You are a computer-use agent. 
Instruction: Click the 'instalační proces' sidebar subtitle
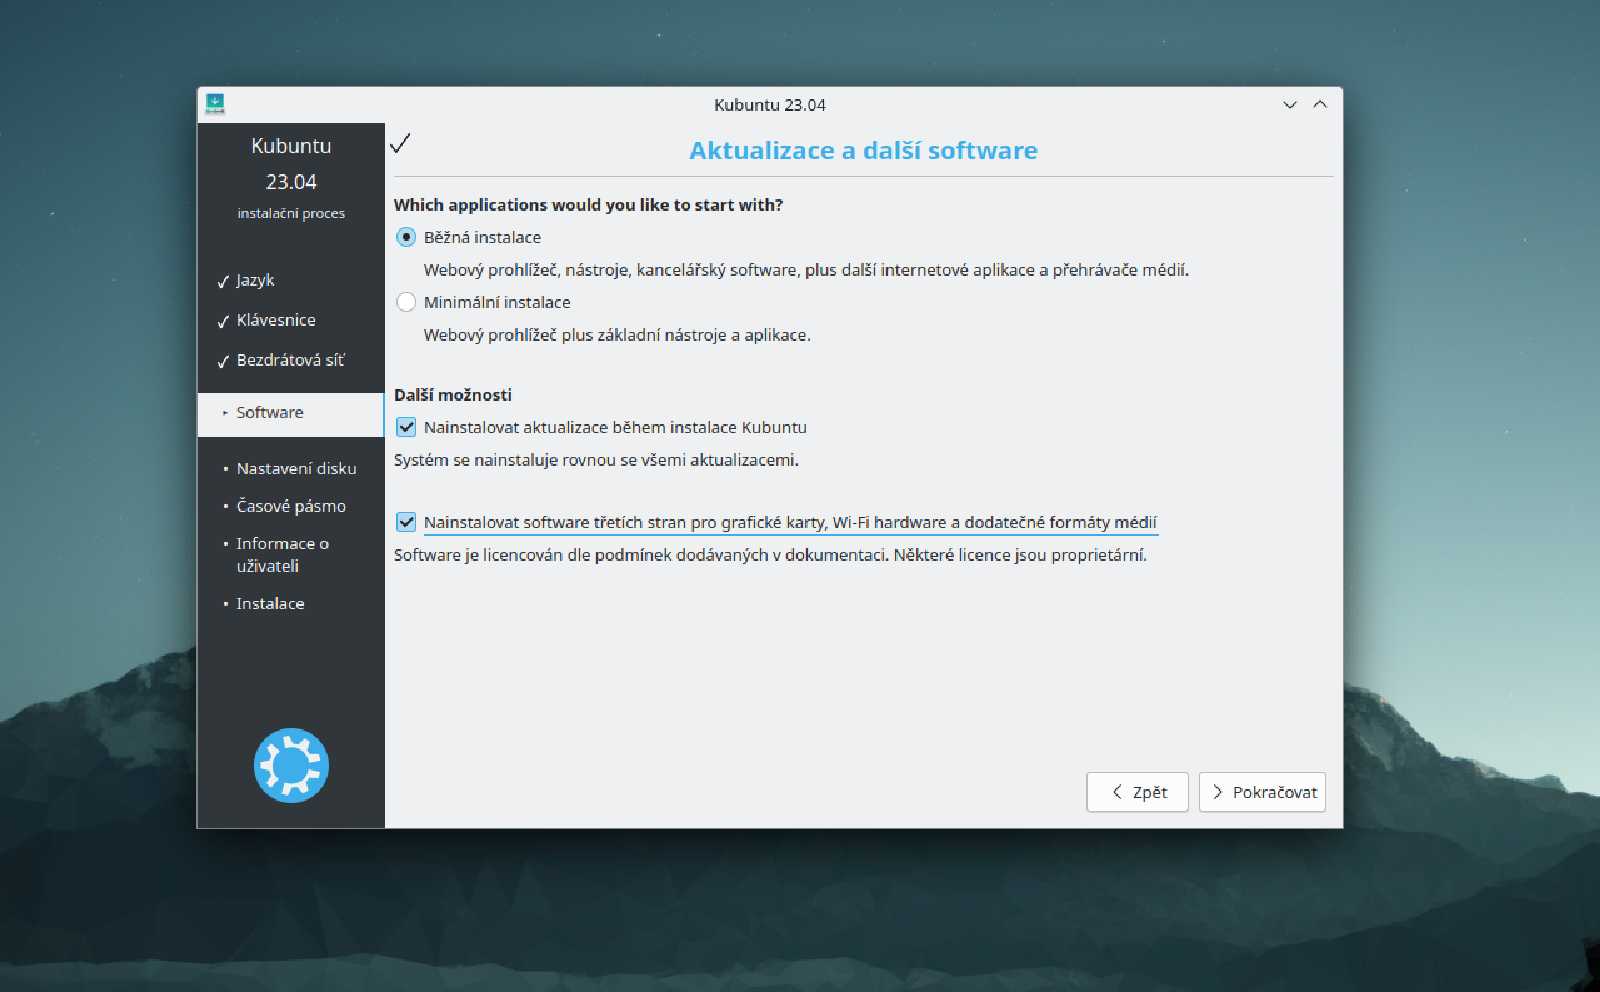pyautogui.click(x=291, y=213)
